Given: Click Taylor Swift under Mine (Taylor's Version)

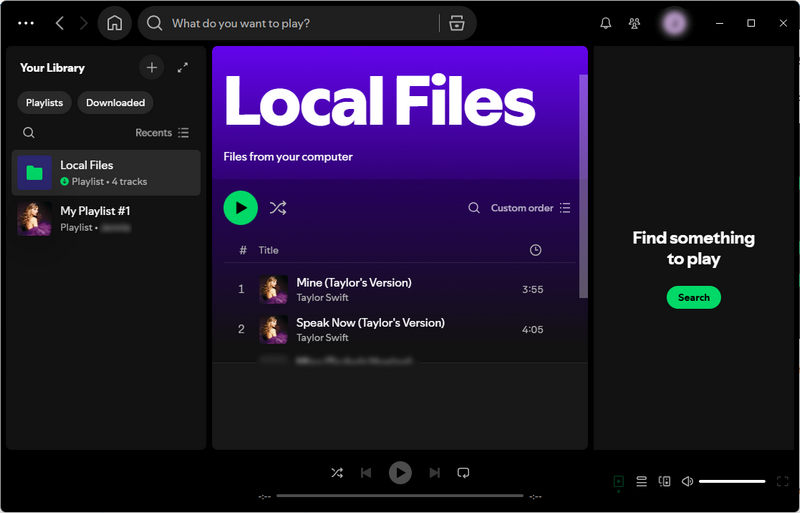Looking at the screenshot, I should coord(322,298).
